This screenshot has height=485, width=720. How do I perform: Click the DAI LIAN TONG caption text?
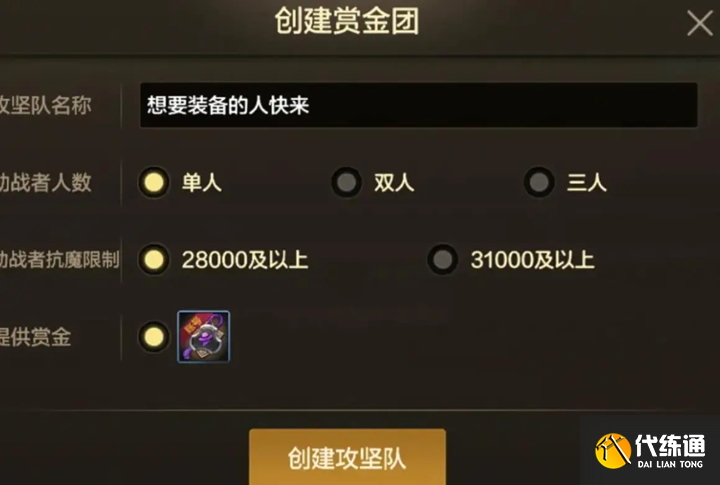(670, 464)
